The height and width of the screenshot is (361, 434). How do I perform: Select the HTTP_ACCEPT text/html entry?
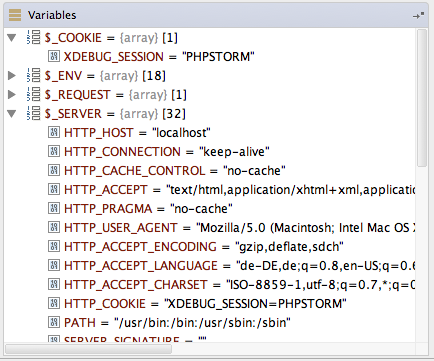[x=239, y=190]
